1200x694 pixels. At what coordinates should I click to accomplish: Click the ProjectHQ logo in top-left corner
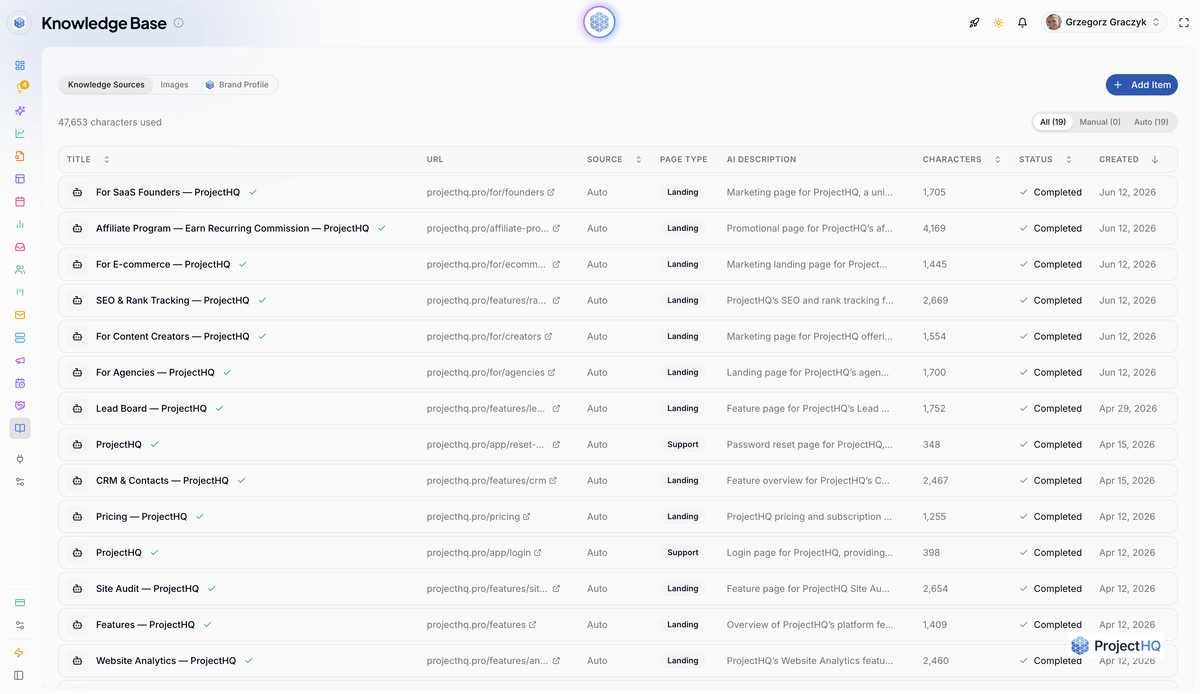point(20,22)
